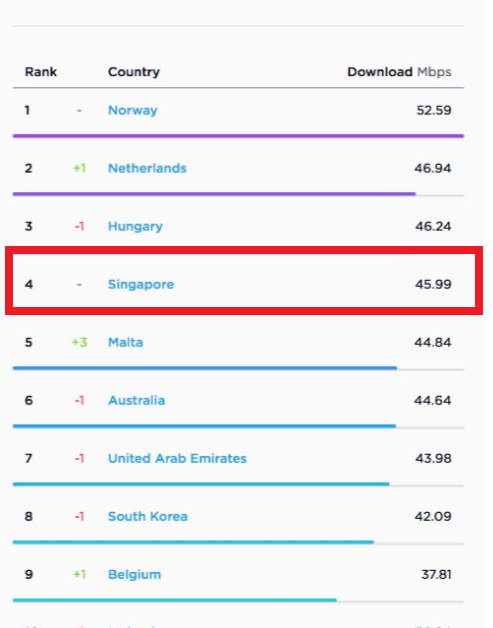Click Malta's blue speed bar
493x628 pixels.
coord(205,368)
